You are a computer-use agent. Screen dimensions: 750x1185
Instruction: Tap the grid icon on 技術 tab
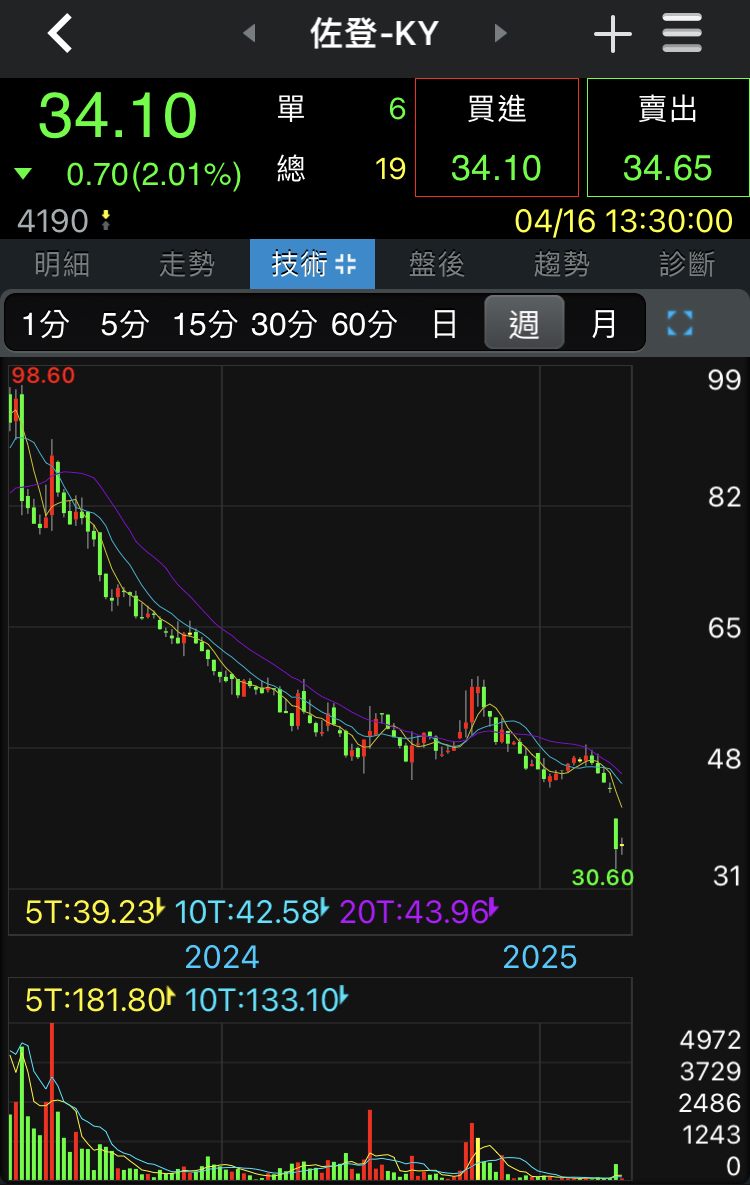[x=346, y=265]
